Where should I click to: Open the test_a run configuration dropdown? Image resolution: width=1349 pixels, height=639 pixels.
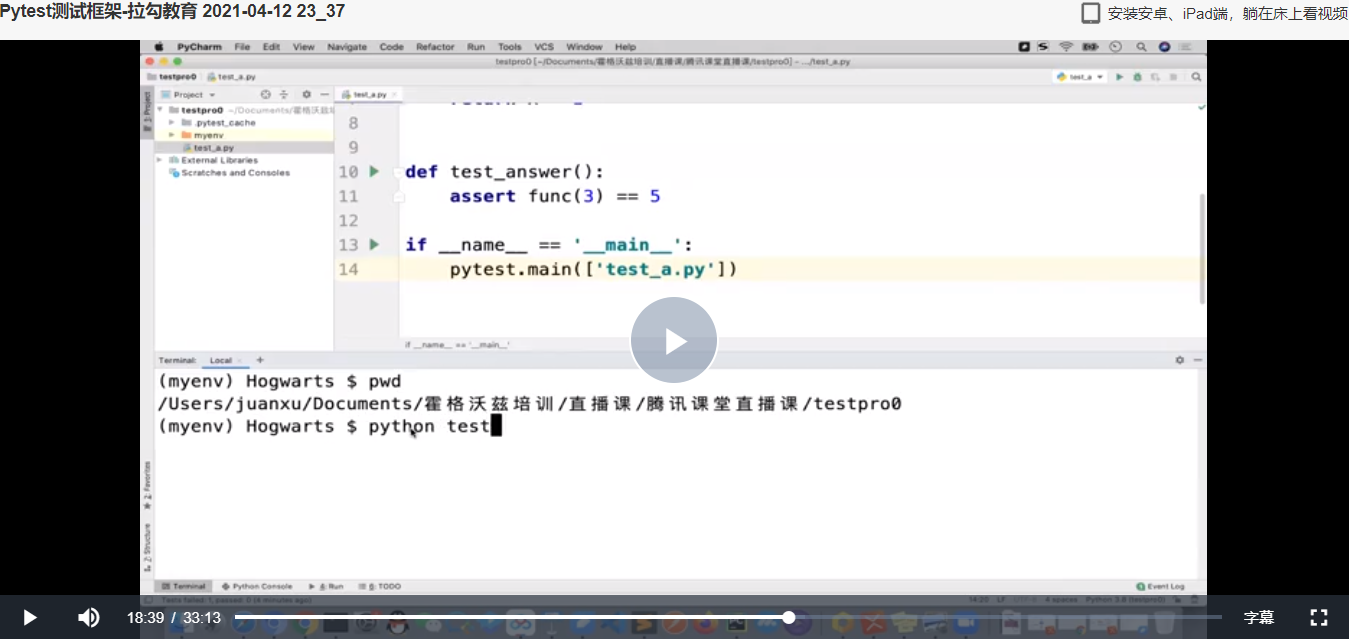click(1081, 77)
